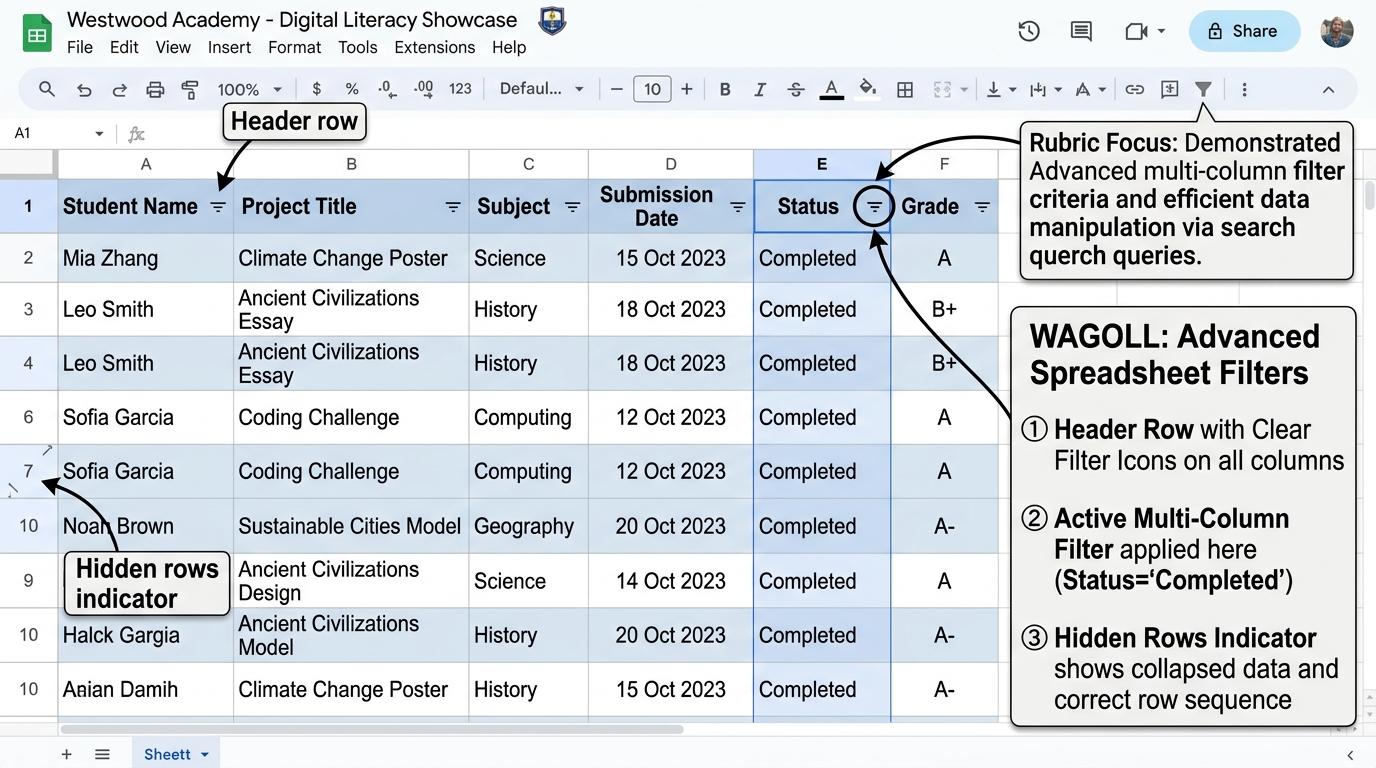Screen dimensions: 1376x768
Task: Toggle italic formatting
Action: pyautogui.click(x=760, y=90)
